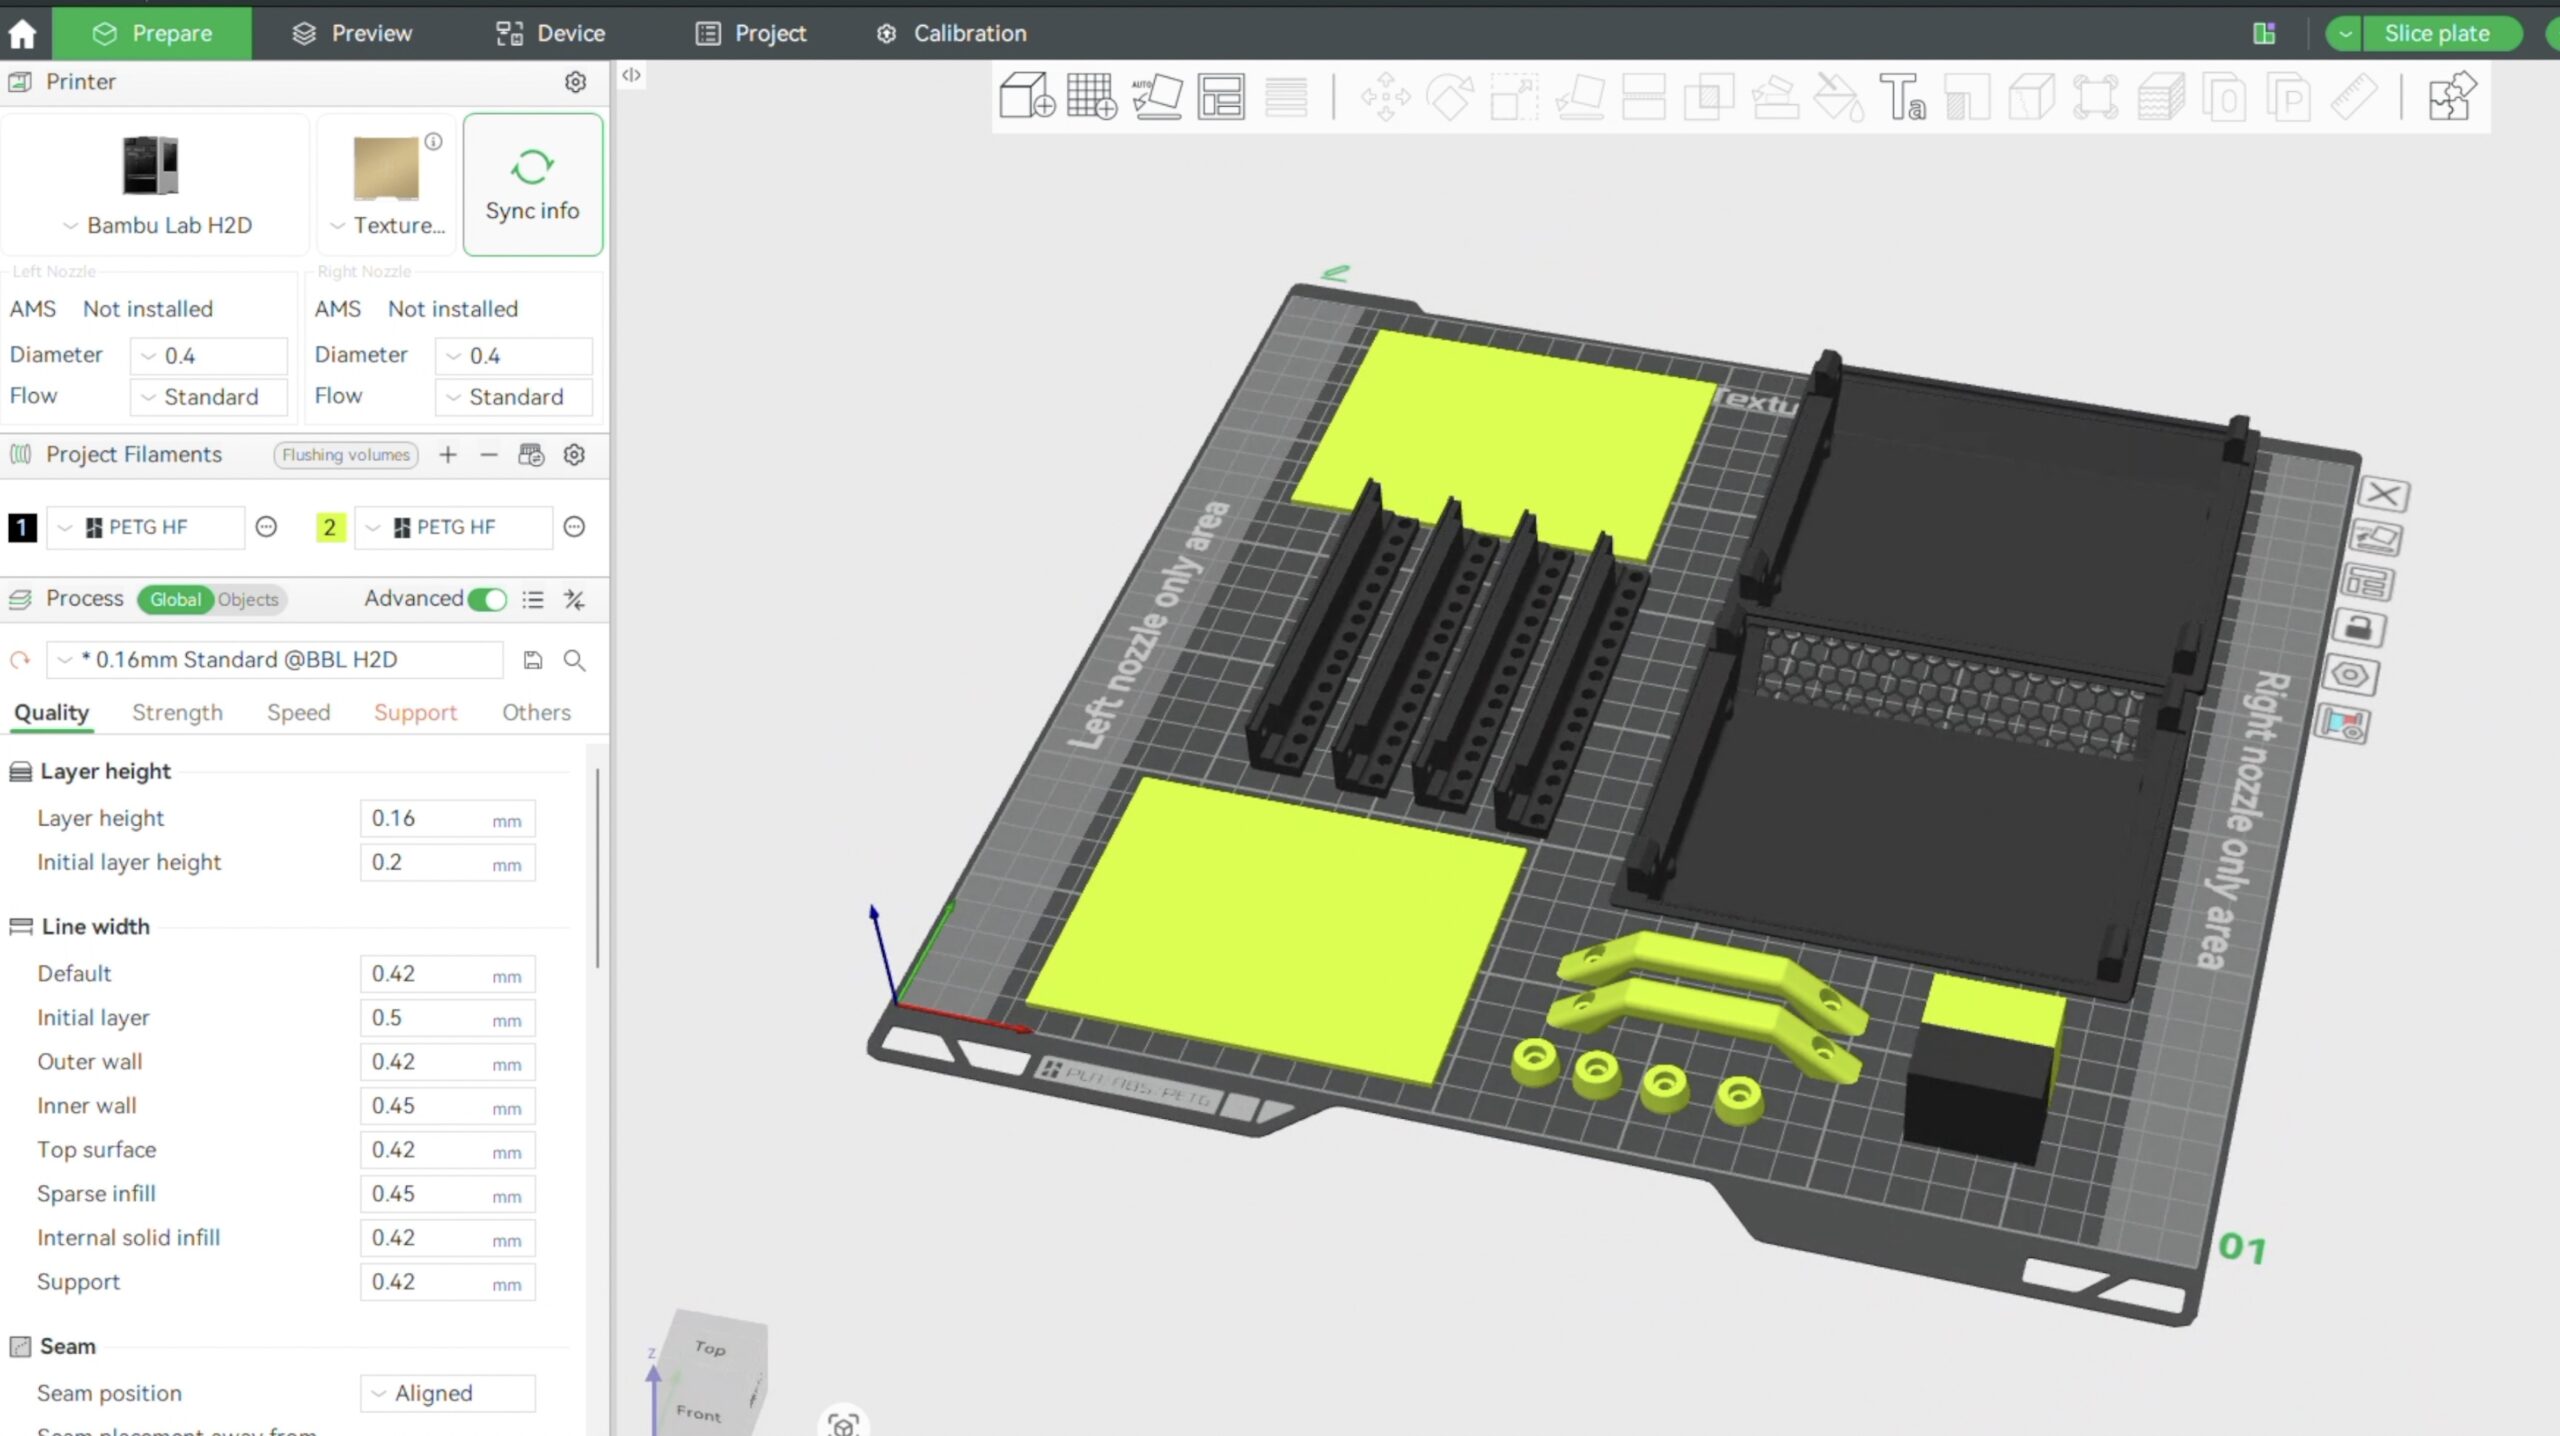
Task: Switch to the Strength settings tab
Action: click(177, 712)
